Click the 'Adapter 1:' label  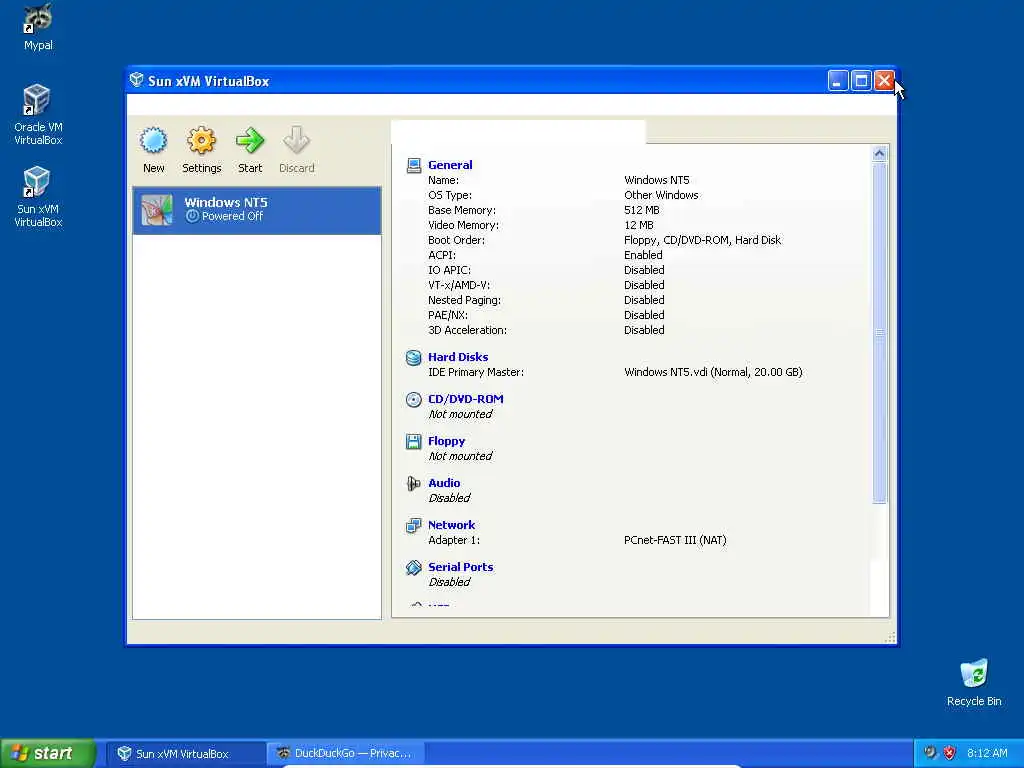(x=454, y=540)
